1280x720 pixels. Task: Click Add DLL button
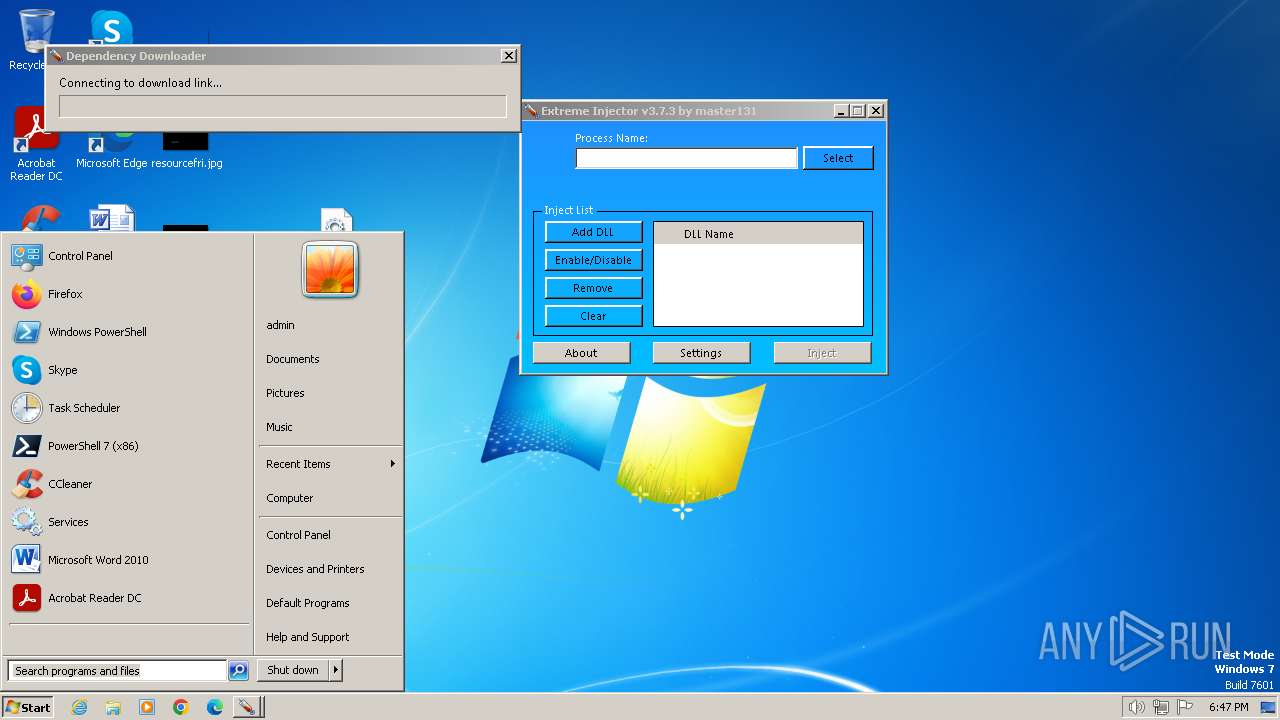coord(593,232)
